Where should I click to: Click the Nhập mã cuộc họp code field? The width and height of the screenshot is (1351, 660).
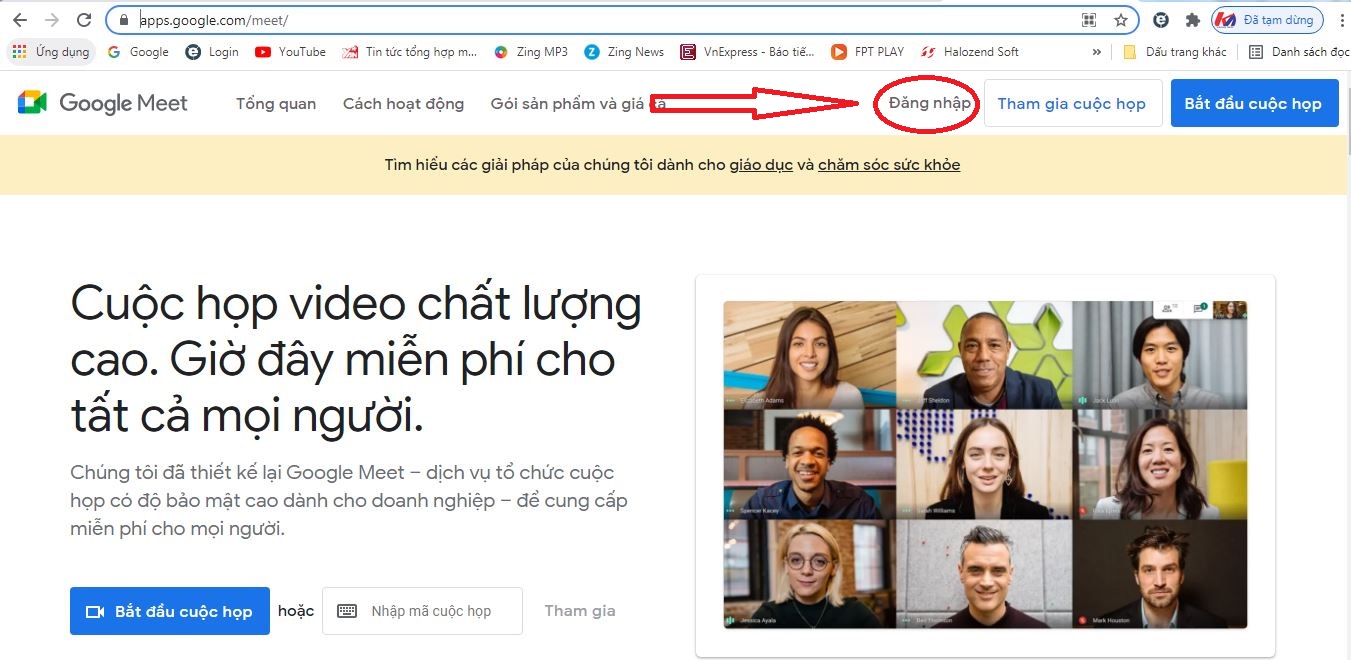pos(422,611)
